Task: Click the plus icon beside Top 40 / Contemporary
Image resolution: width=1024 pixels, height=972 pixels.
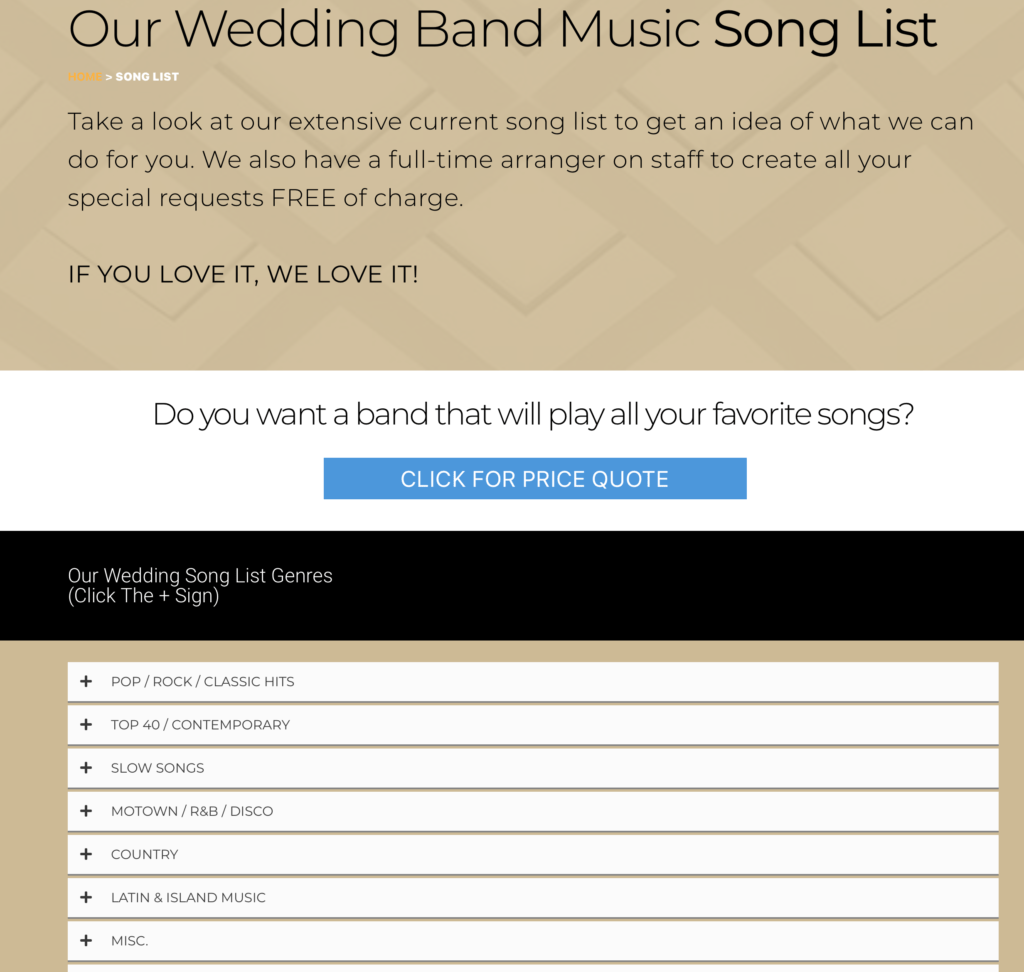Action: pyautogui.click(x=86, y=724)
